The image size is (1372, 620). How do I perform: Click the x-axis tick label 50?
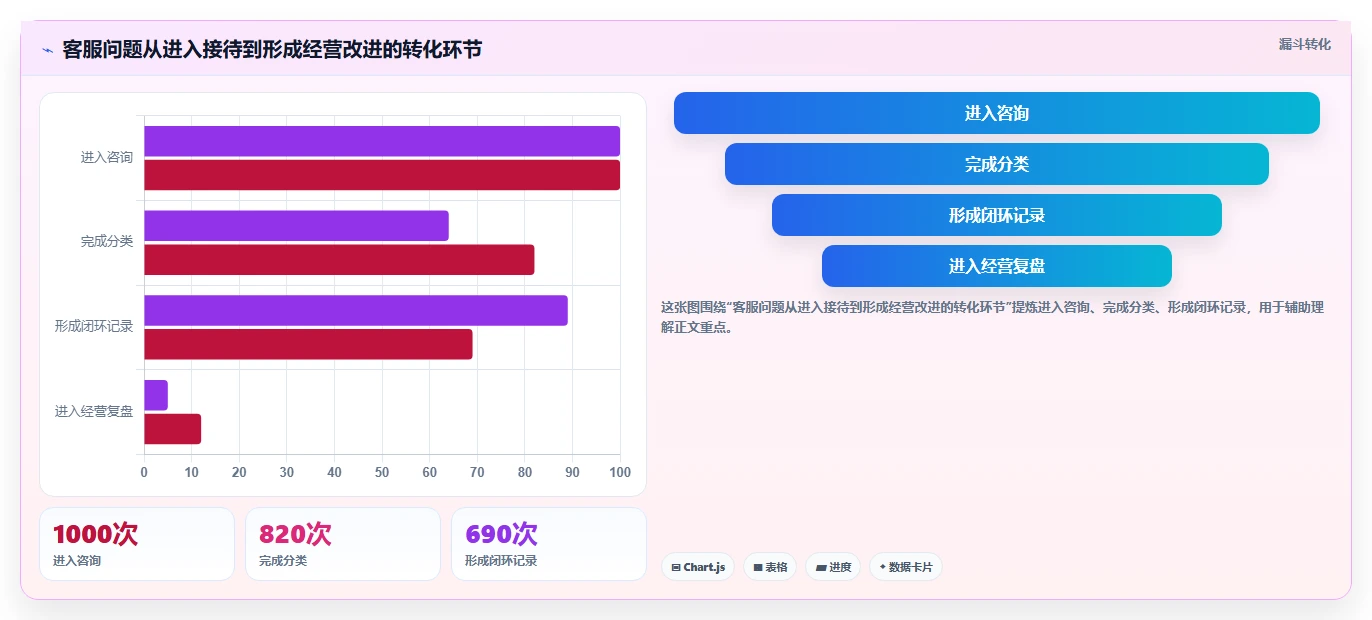click(x=382, y=472)
